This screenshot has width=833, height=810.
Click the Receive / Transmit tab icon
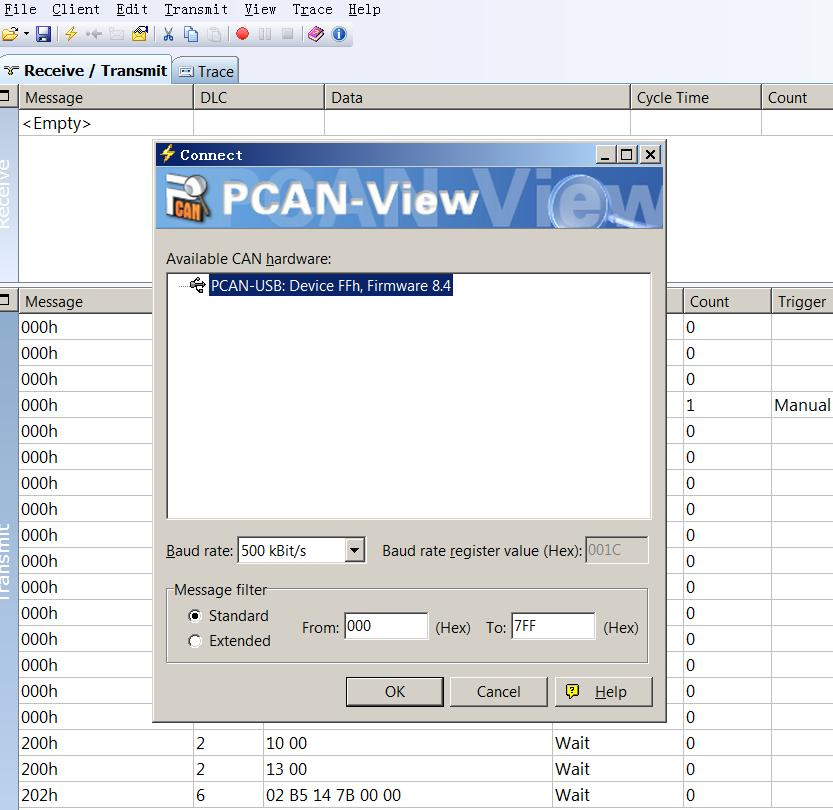pyautogui.click(x=12, y=71)
